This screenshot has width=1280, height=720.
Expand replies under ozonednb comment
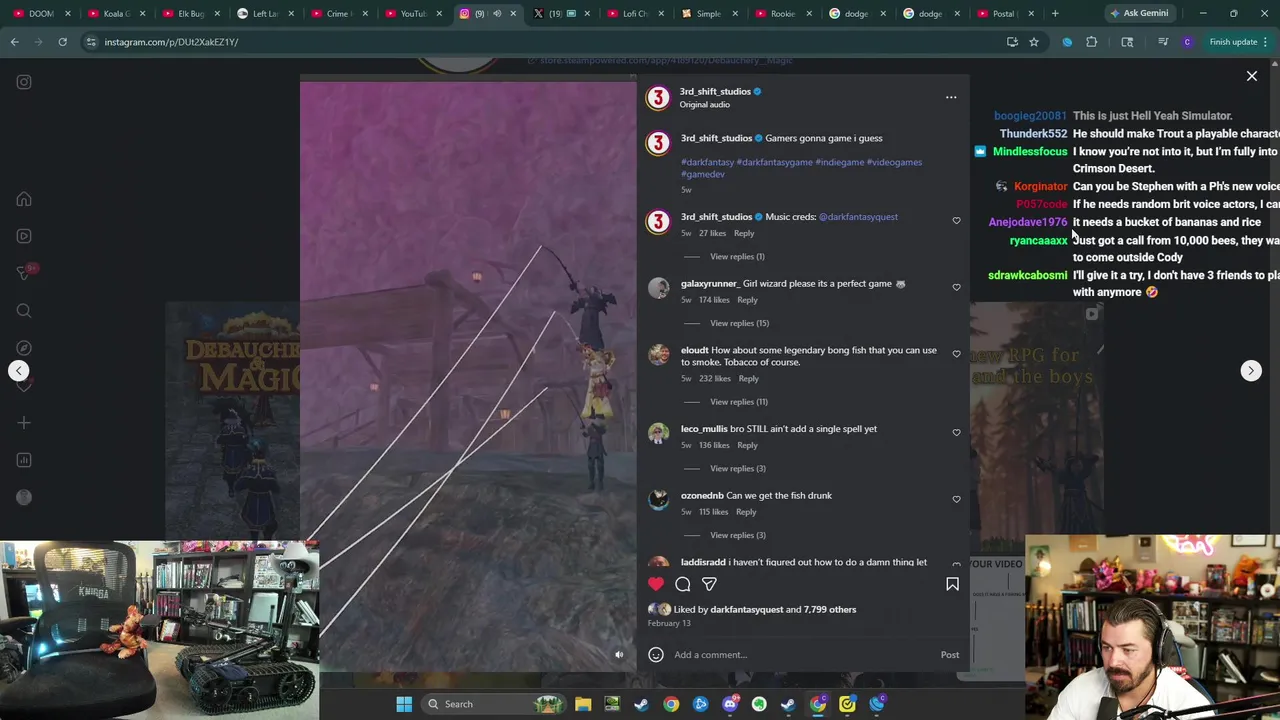click(x=737, y=536)
